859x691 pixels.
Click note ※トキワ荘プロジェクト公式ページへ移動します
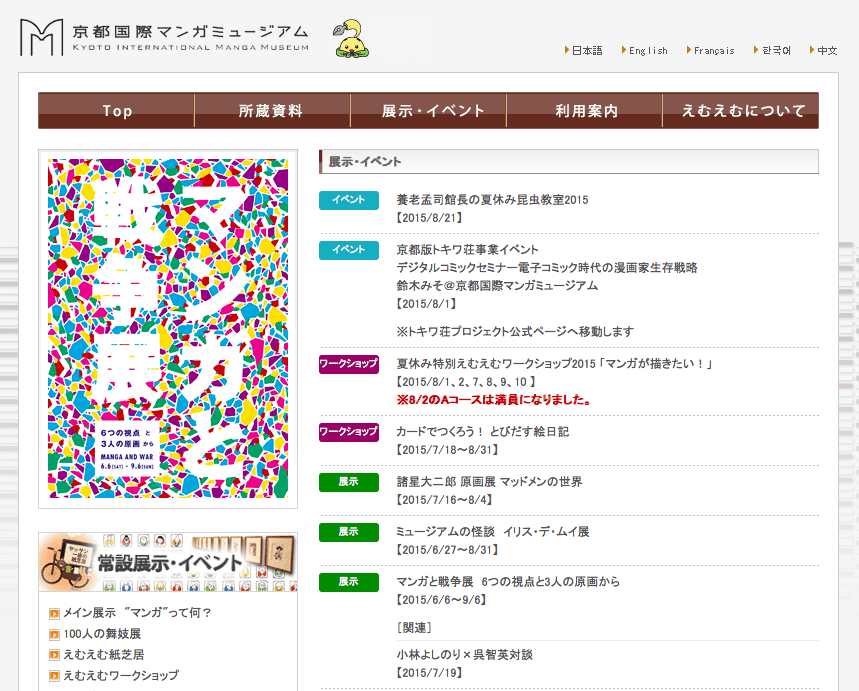tap(515, 332)
